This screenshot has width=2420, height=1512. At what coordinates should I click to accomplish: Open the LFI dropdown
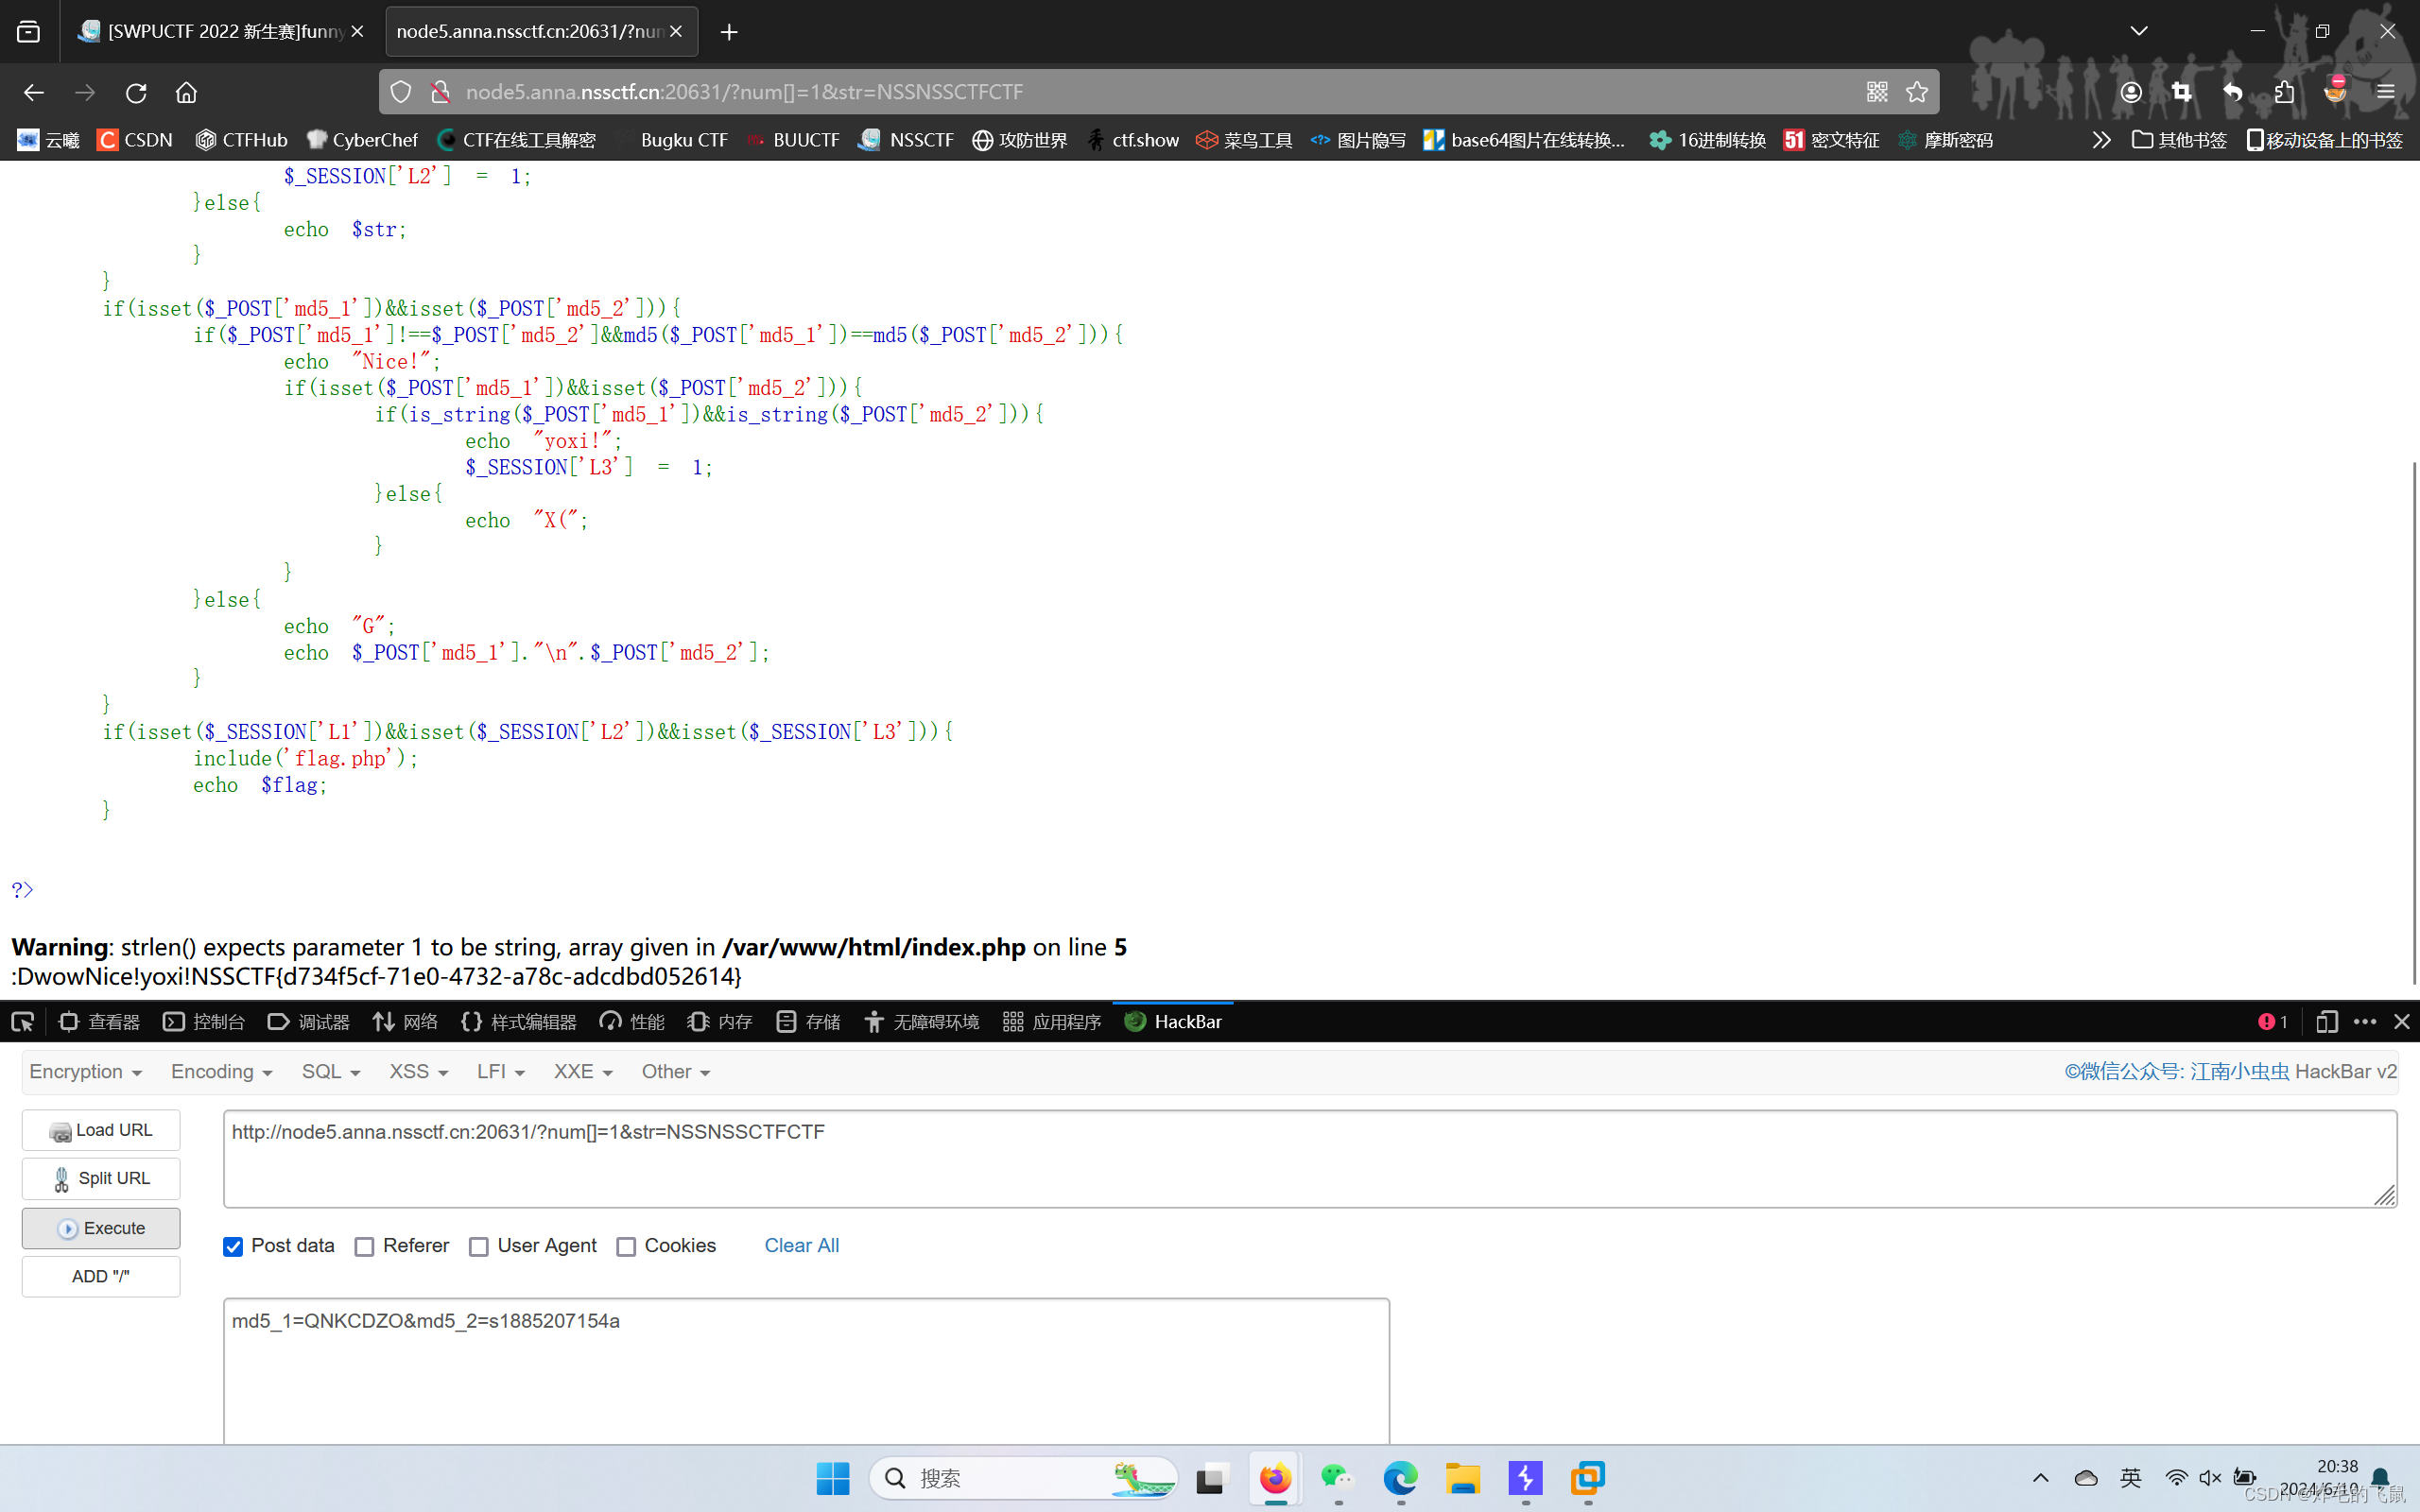pos(500,1071)
